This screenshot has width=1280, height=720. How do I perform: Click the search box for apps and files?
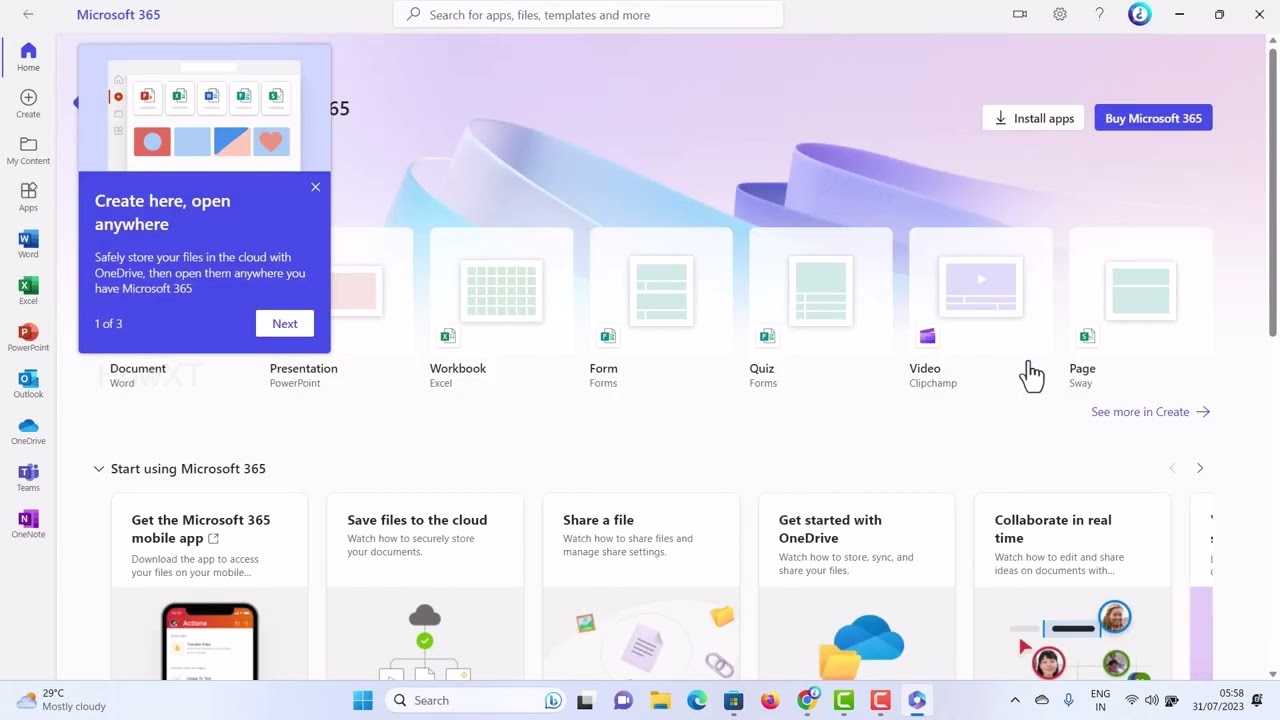[x=588, y=15]
